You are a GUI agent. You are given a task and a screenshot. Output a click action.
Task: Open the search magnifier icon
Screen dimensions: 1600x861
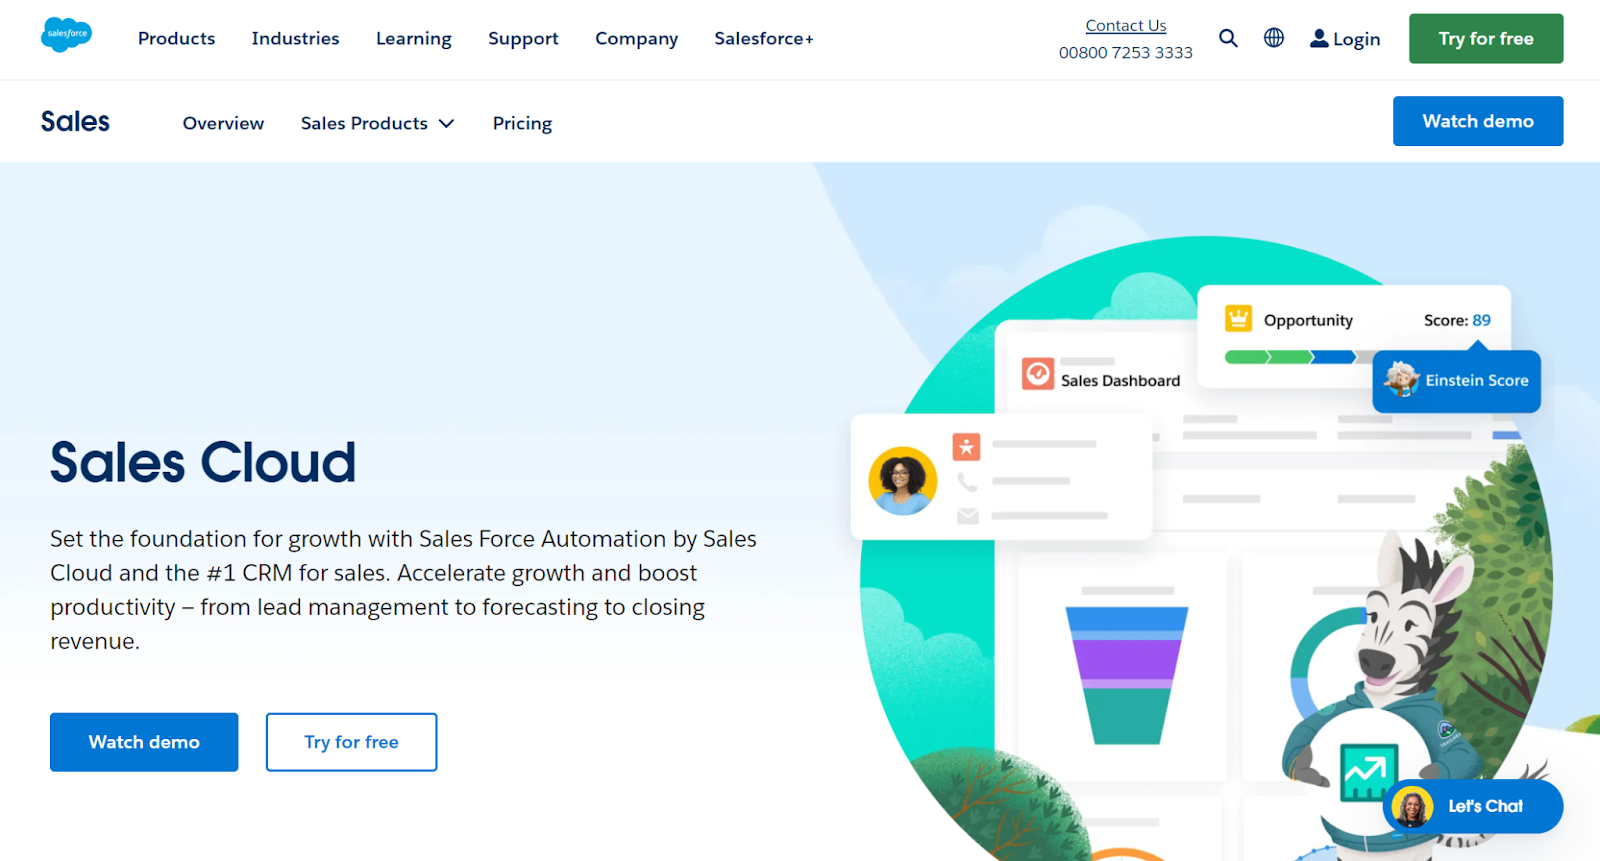coord(1228,38)
